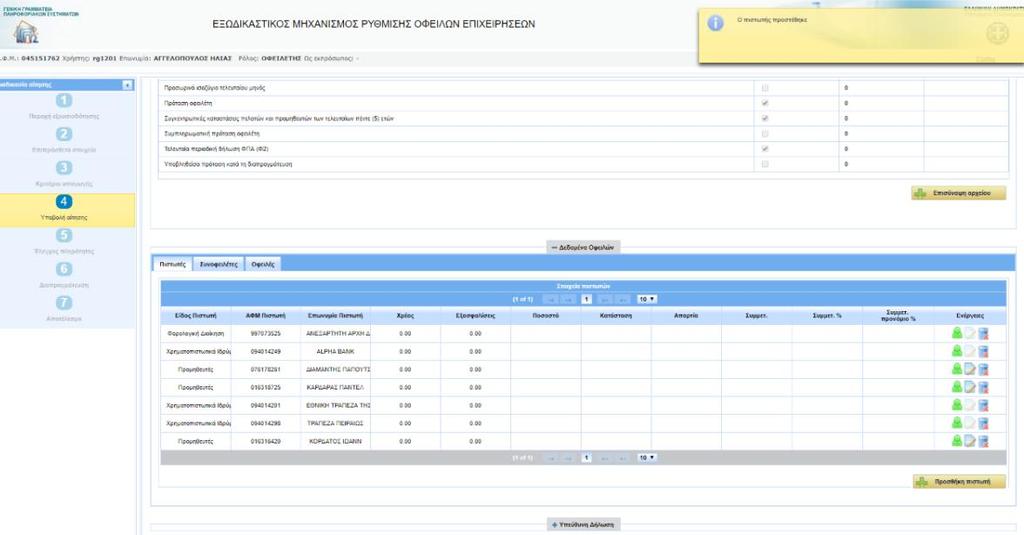Edit the ΚΟΡΔΑΤΟΣ ΙΩΑΝΝ creditor entry
Viewport: 1024px width, 535px height.
tap(970, 441)
